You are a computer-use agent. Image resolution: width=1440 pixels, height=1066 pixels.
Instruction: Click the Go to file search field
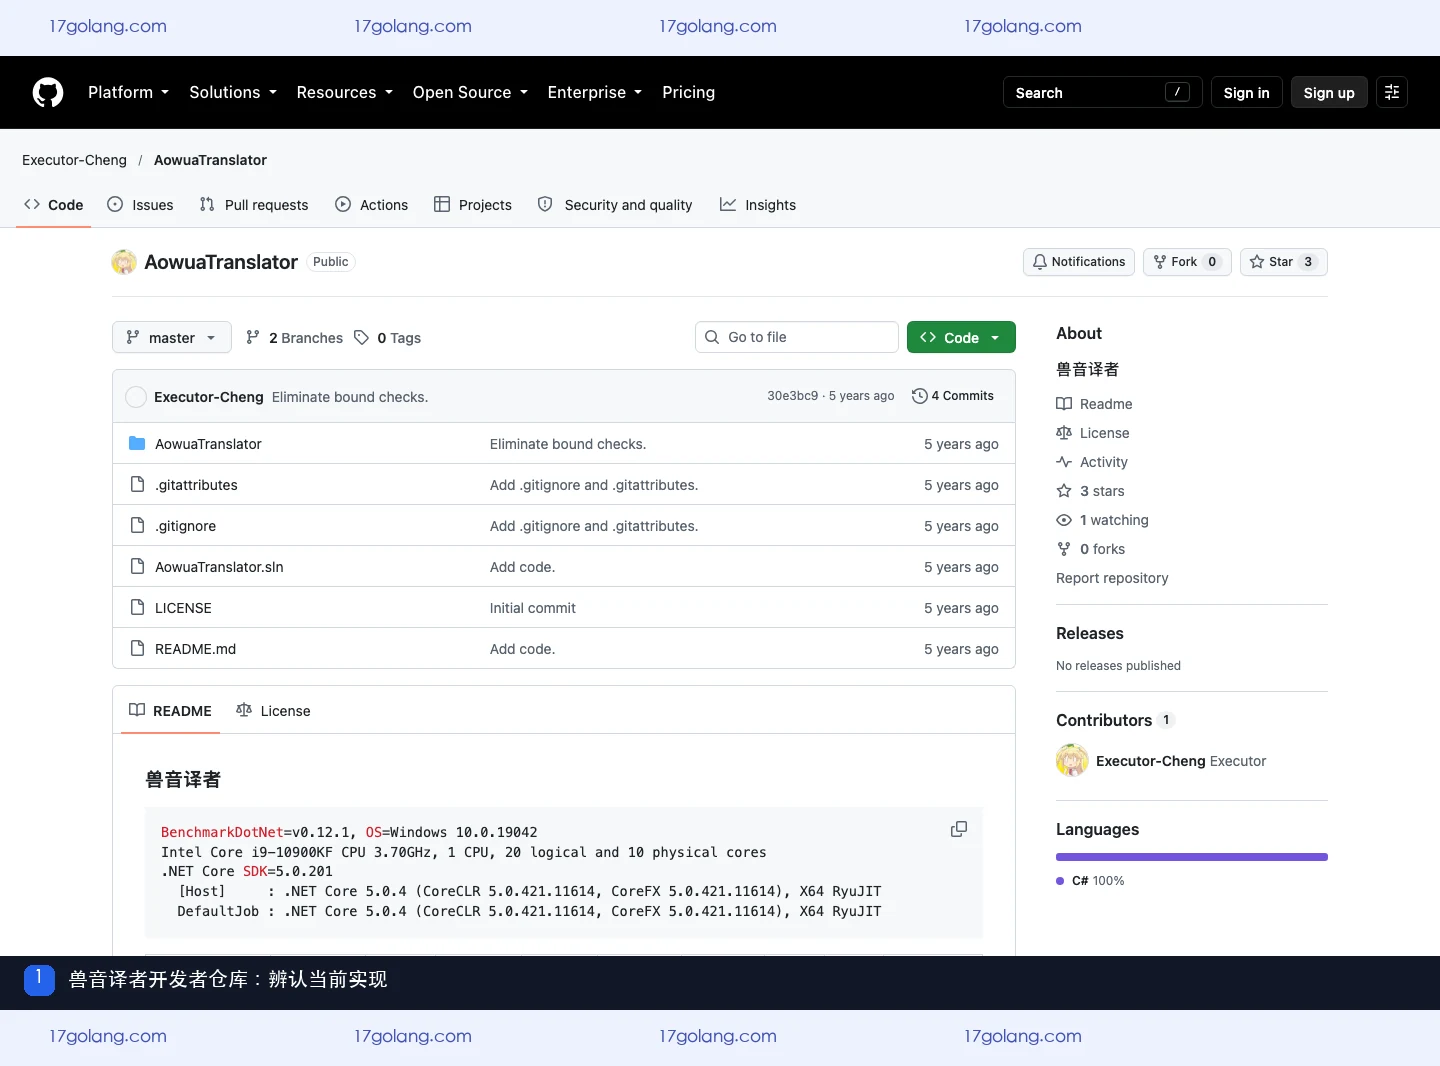[796, 337]
